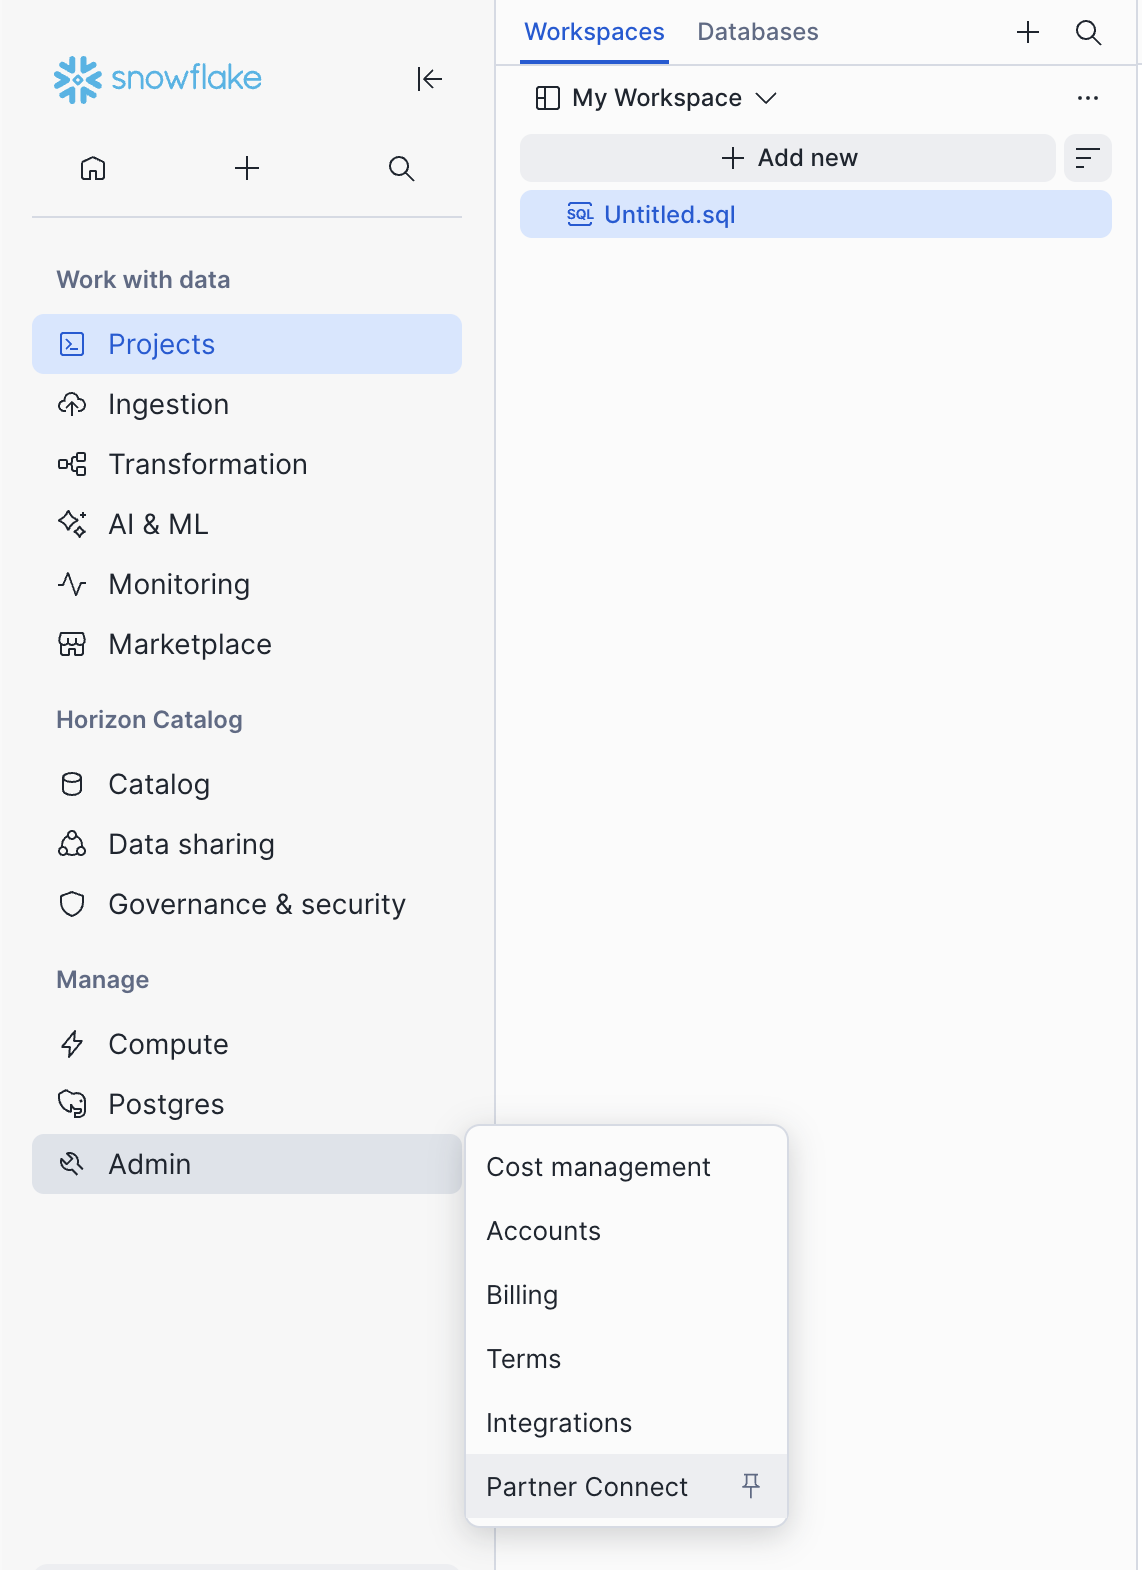Click the Horizon Catalog heading
The height and width of the screenshot is (1570, 1142).
coord(149,720)
